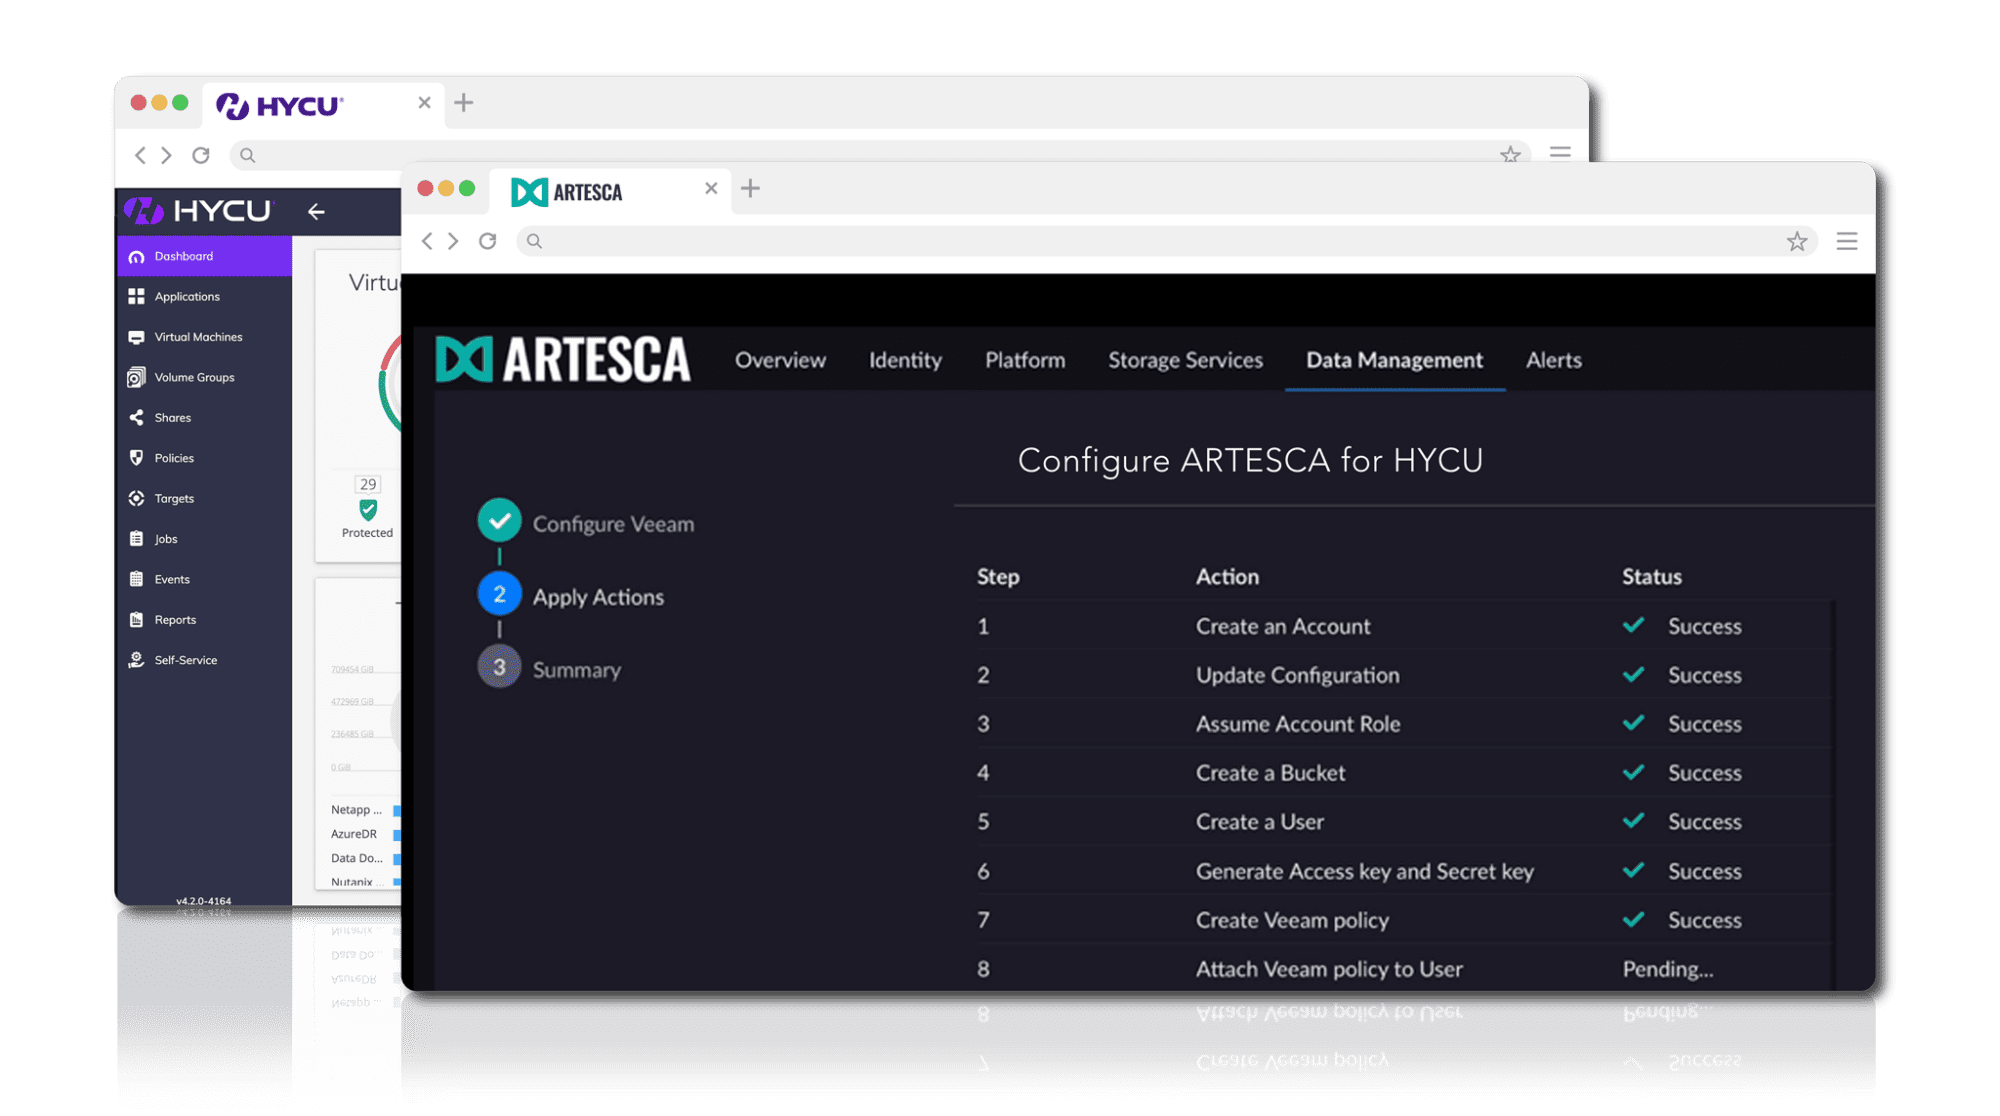Select step 3 Summary in the wizard

[x=550, y=669]
